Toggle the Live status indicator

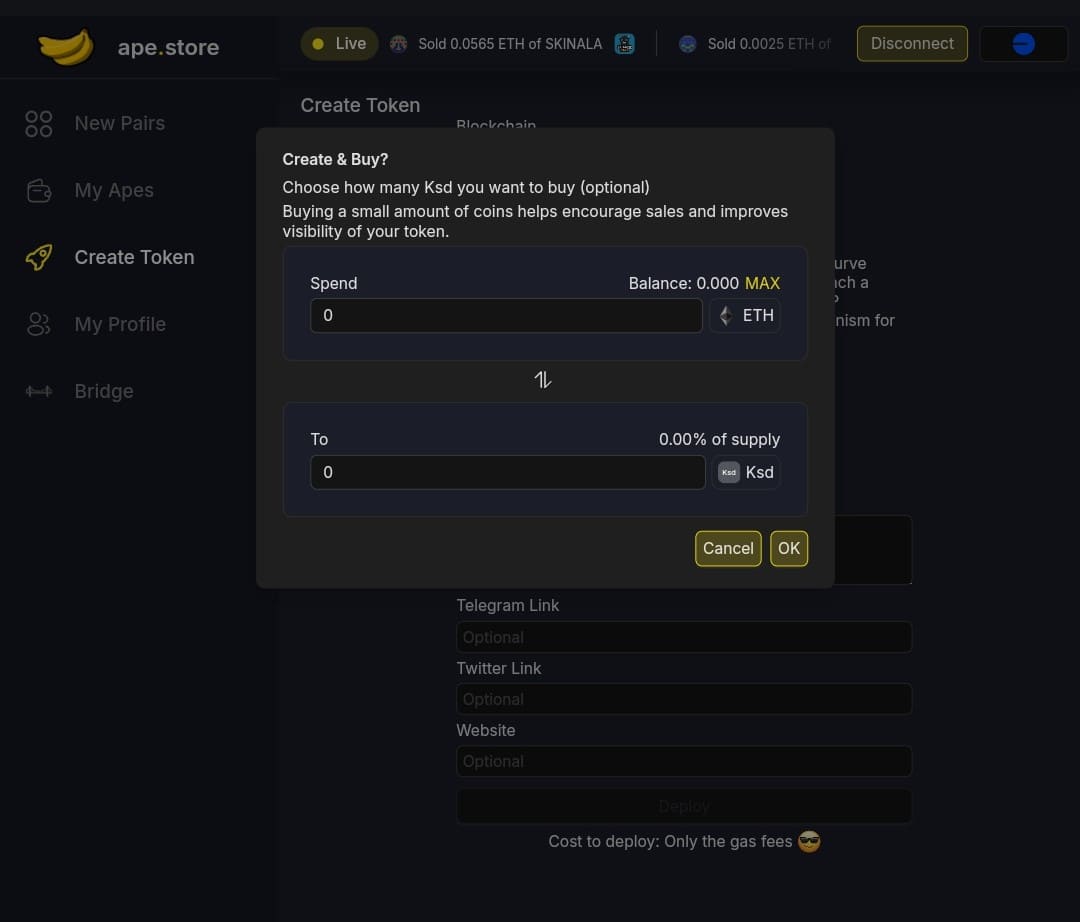point(339,43)
